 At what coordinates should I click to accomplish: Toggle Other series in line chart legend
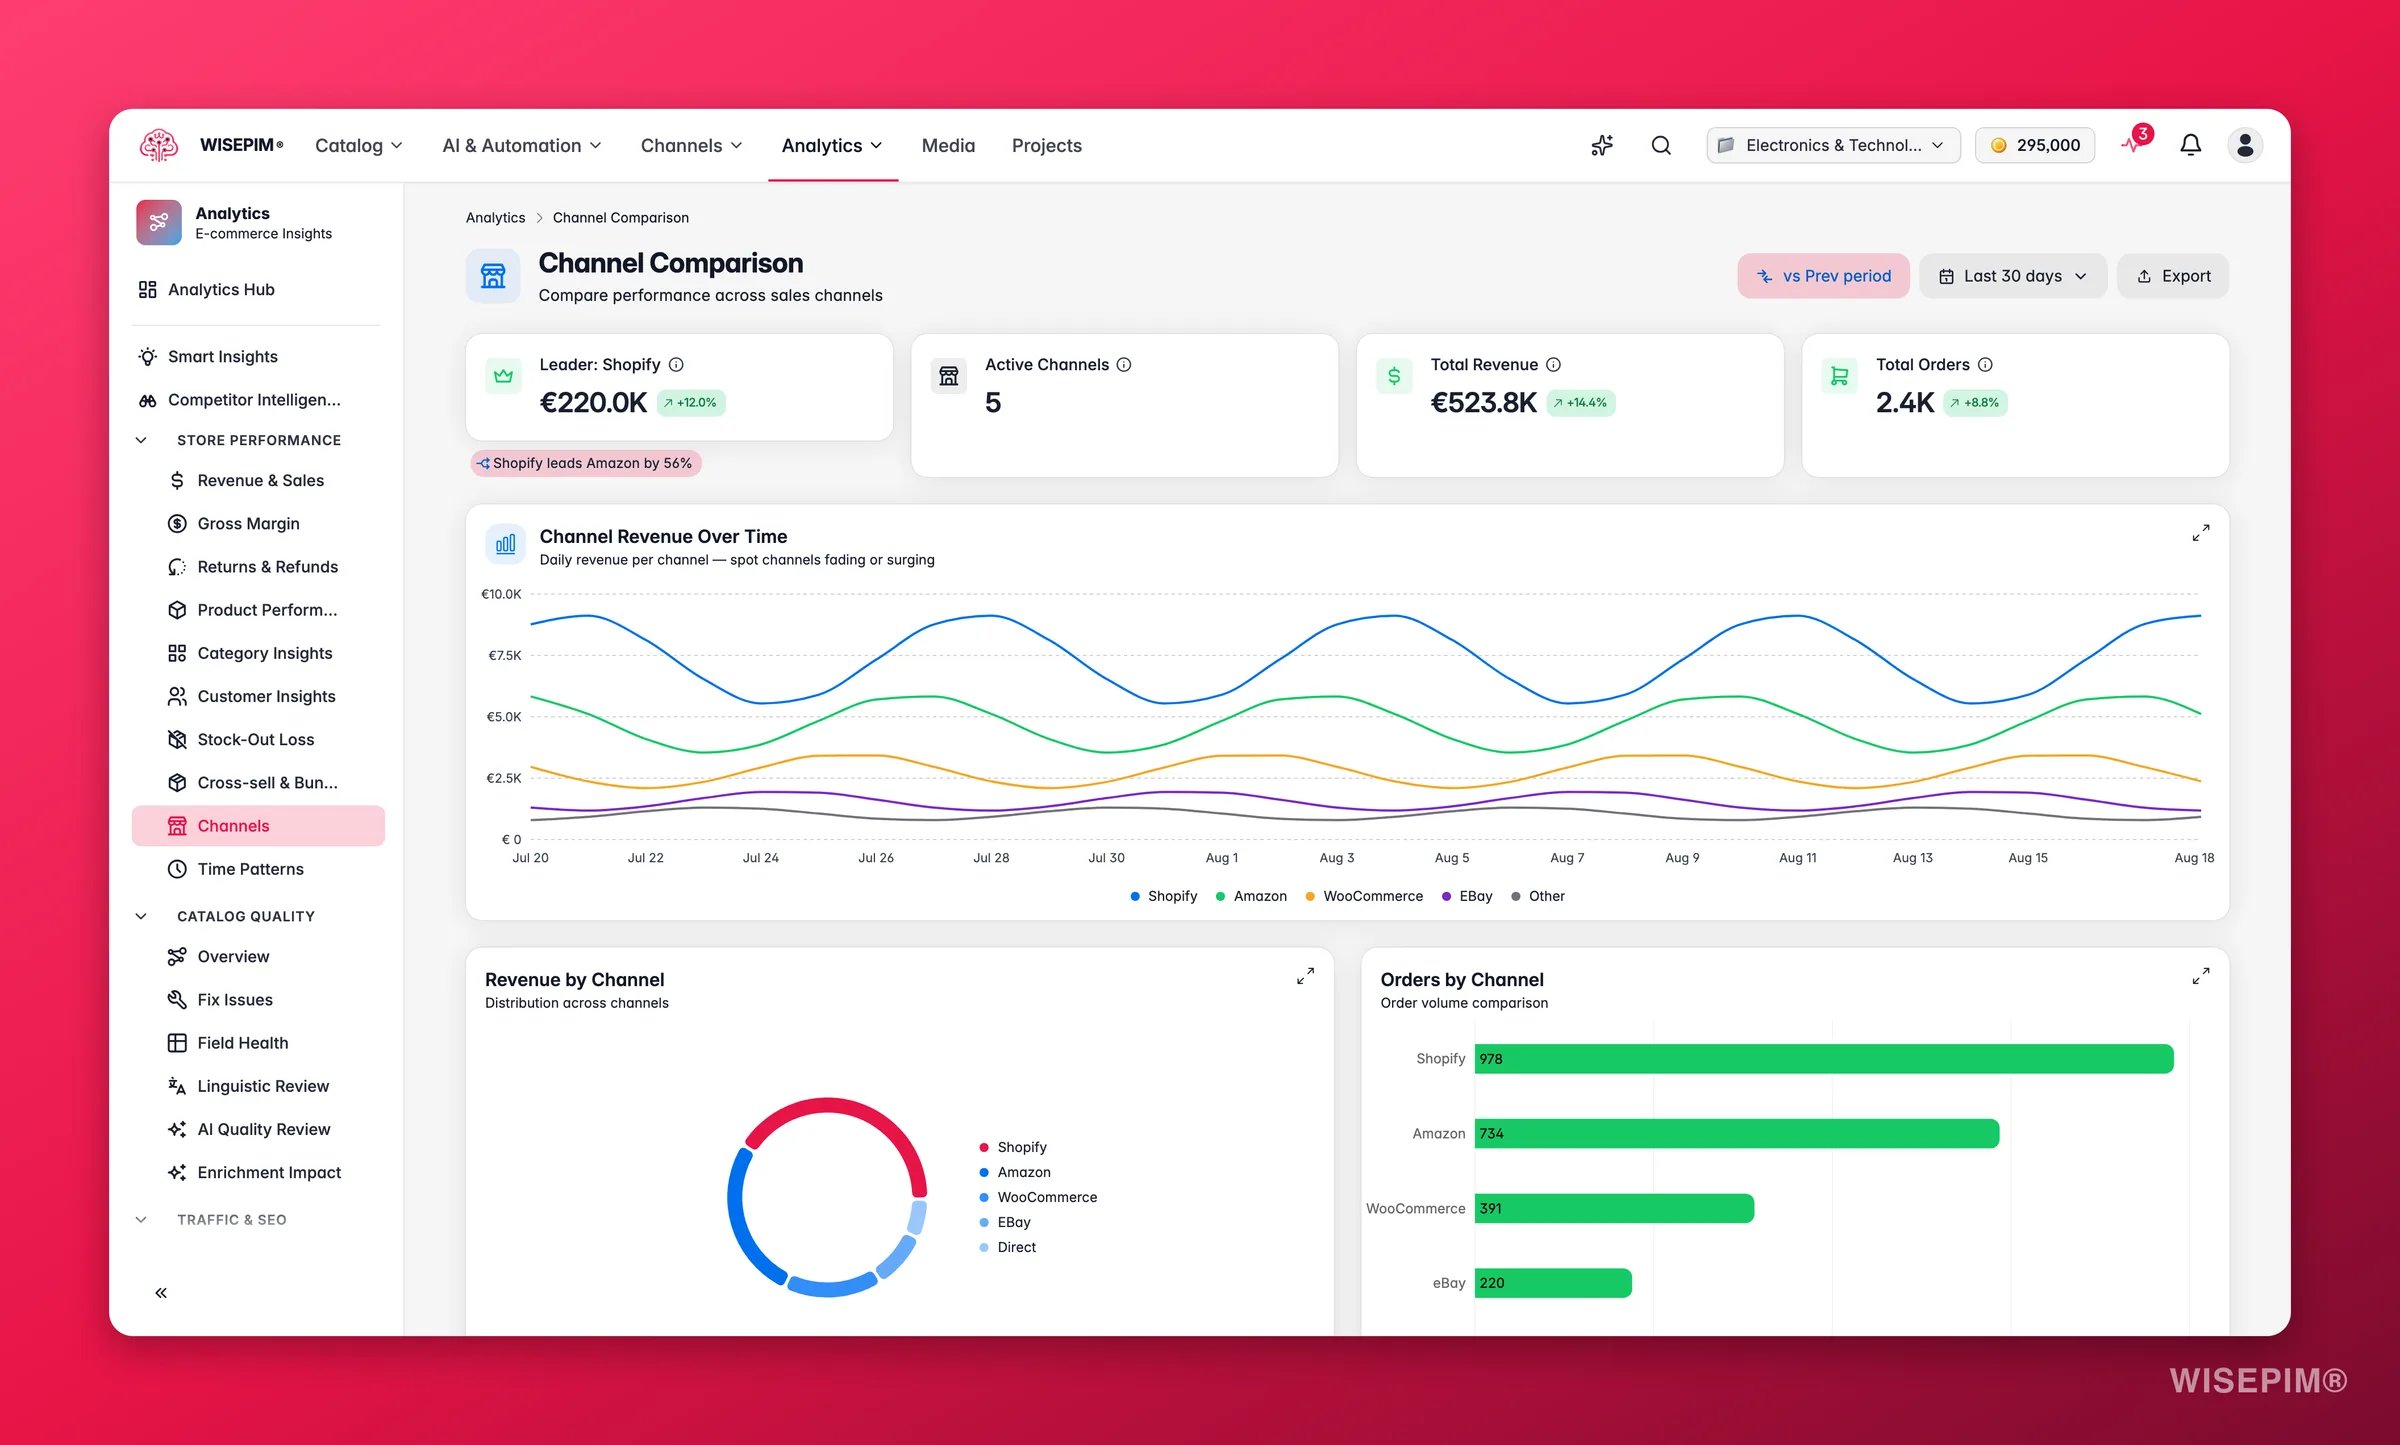(1538, 896)
